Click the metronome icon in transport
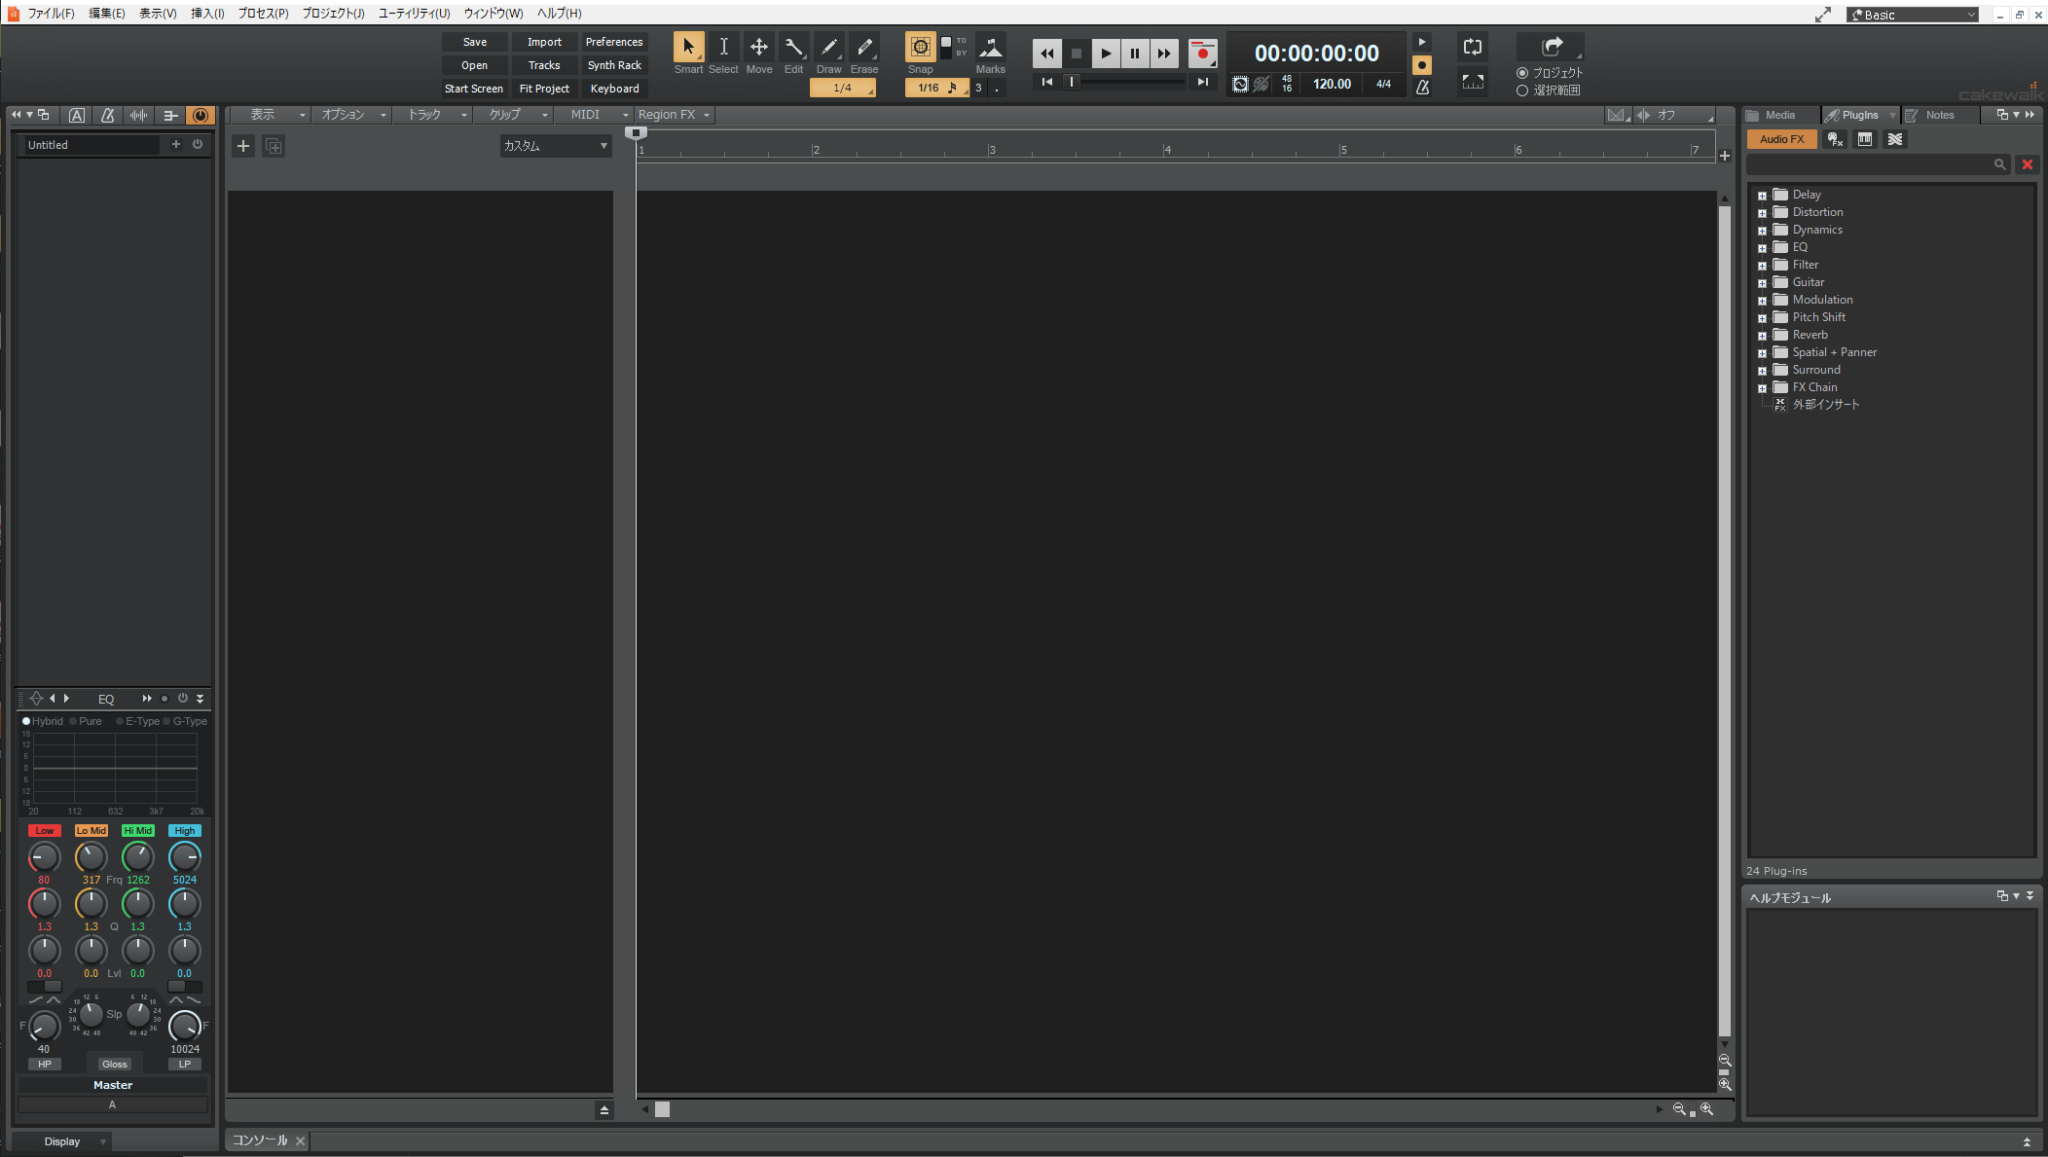2048x1157 pixels. (1422, 87)
